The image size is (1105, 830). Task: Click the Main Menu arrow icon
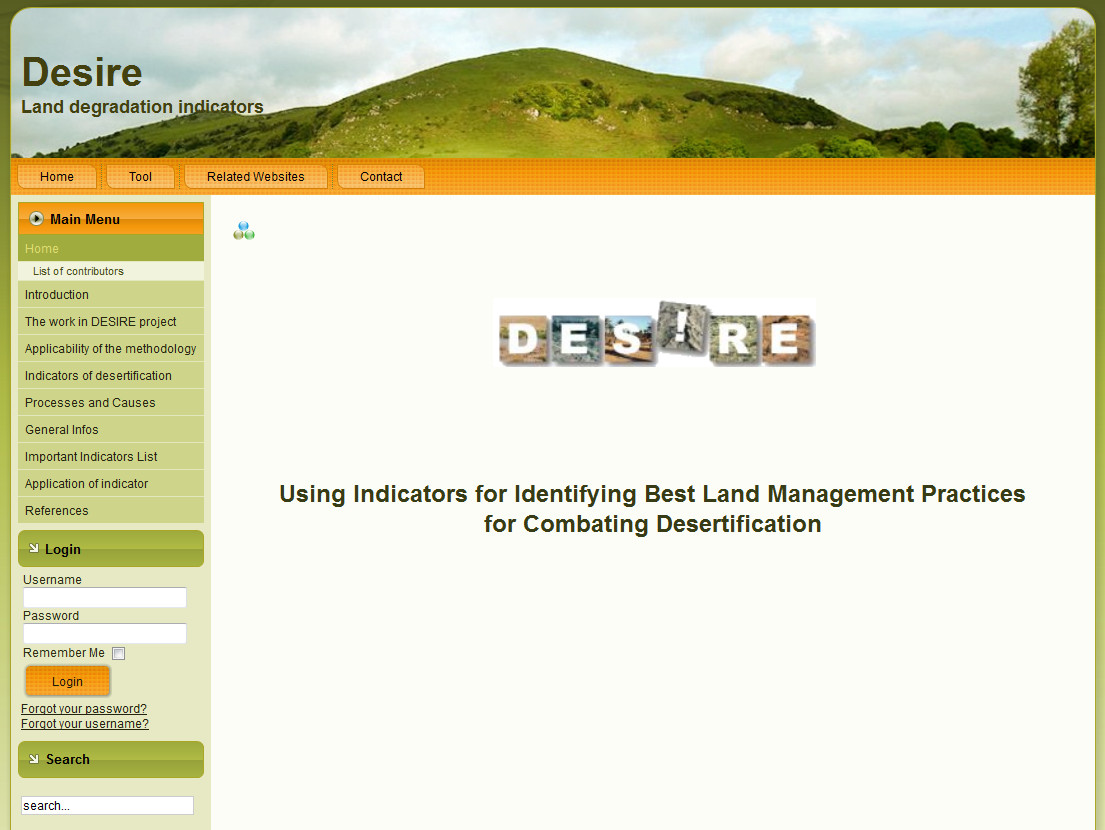coord(37,219)
